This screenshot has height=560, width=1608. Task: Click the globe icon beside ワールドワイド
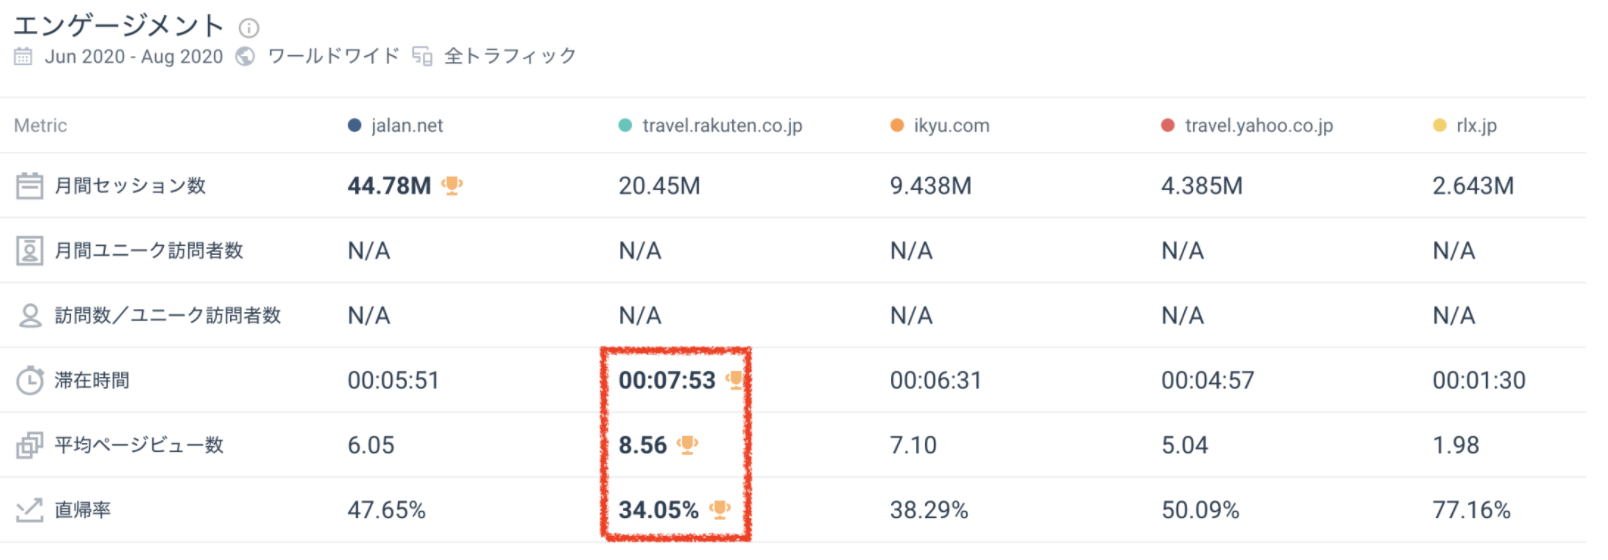tap(245, 57)
